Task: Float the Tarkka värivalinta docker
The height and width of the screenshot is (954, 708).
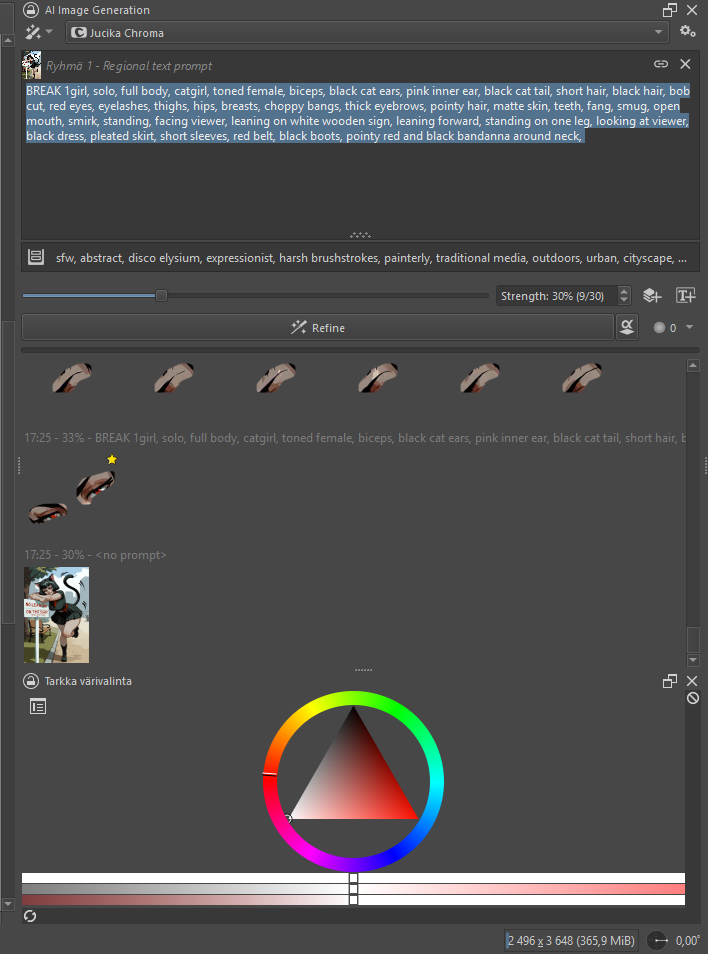Action: (670, 681)
